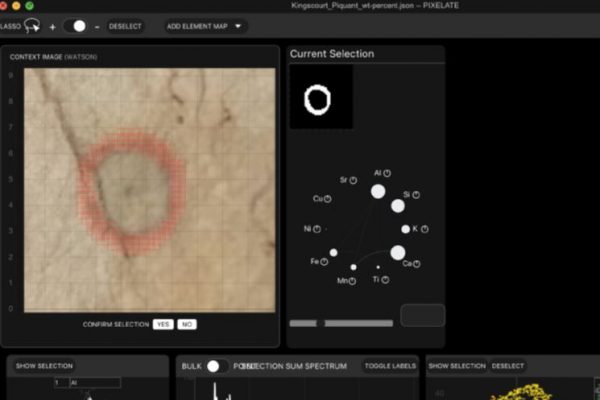600x400 pixels.
Task: Click the power icon next to Si
Action: [417, 194]
